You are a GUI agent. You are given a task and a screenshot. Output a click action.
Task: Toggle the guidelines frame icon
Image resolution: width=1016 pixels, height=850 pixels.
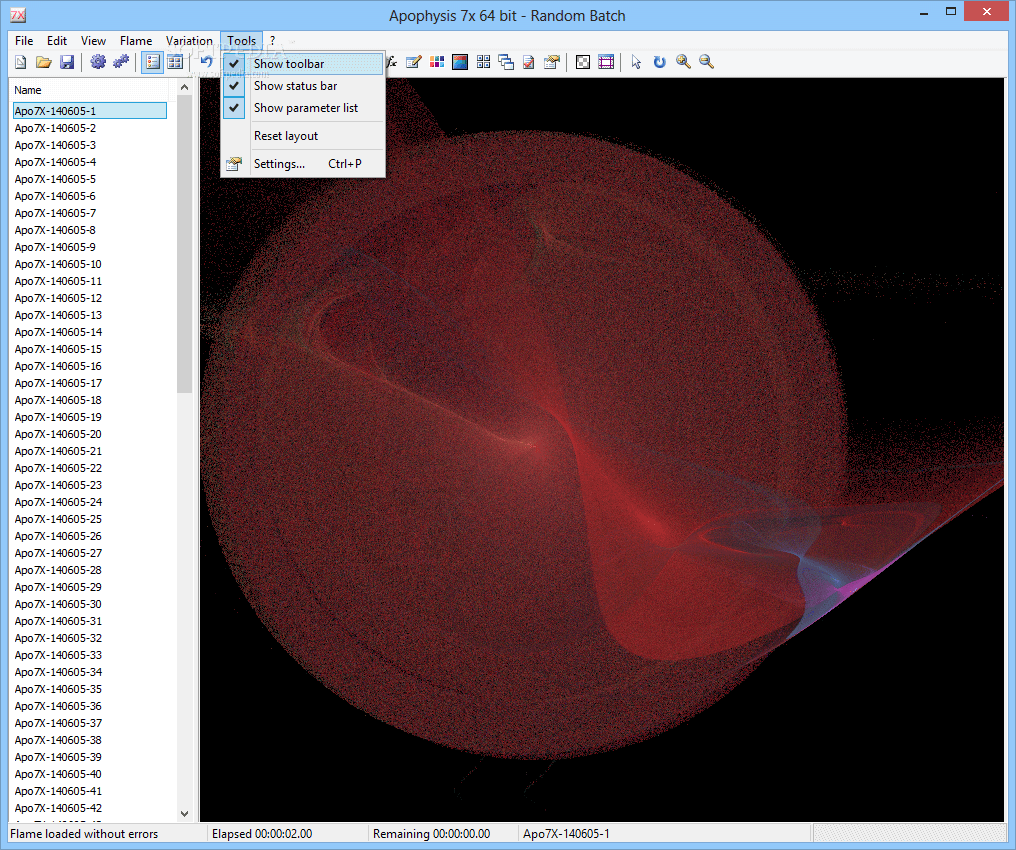coord(606,62)
